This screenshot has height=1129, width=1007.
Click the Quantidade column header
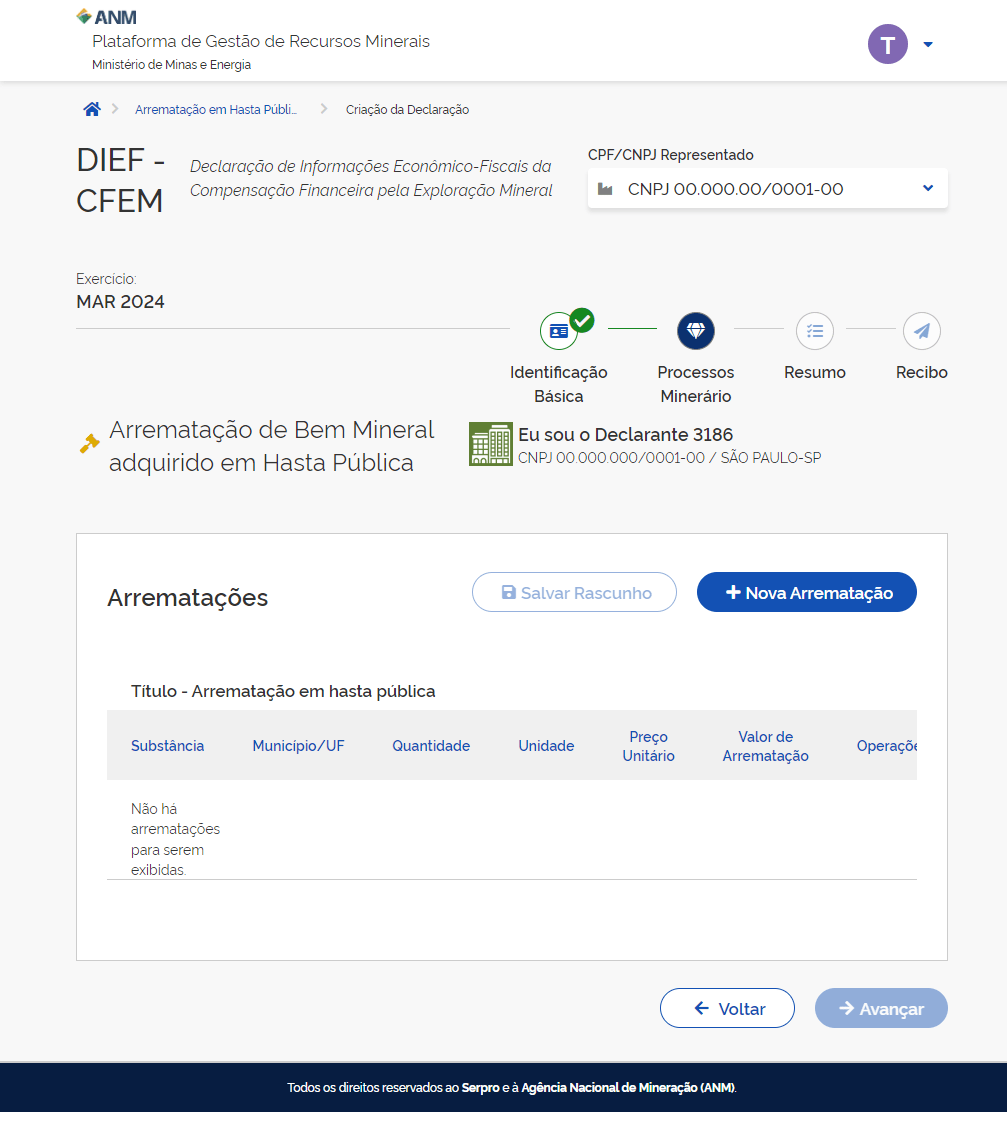pos(431,746)
